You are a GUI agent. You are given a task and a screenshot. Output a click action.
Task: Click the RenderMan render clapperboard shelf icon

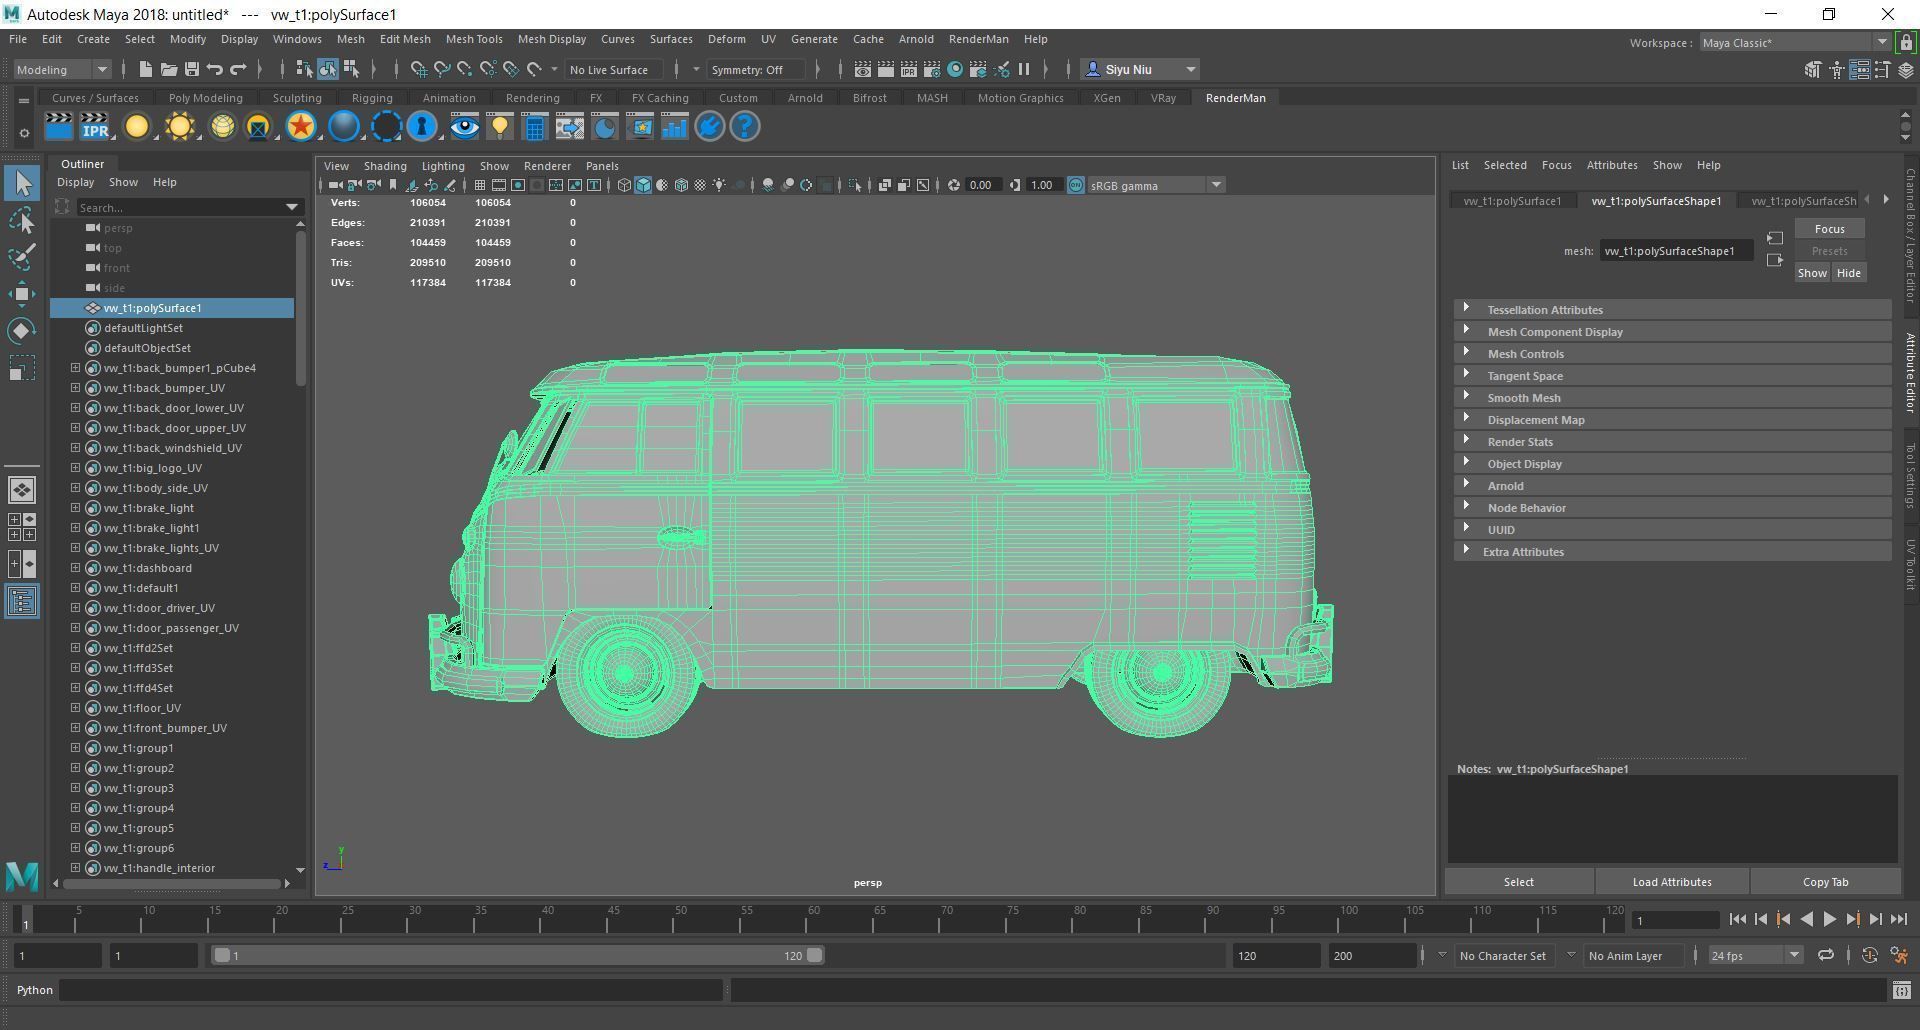(x=59, y=127)
